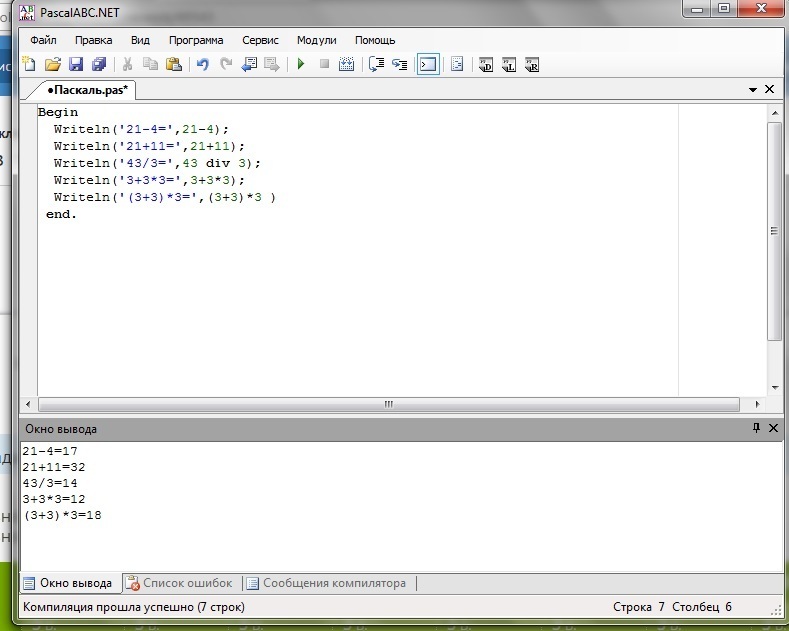Maximize the PascalABC.NET window
789x631 pixels.
724,9
